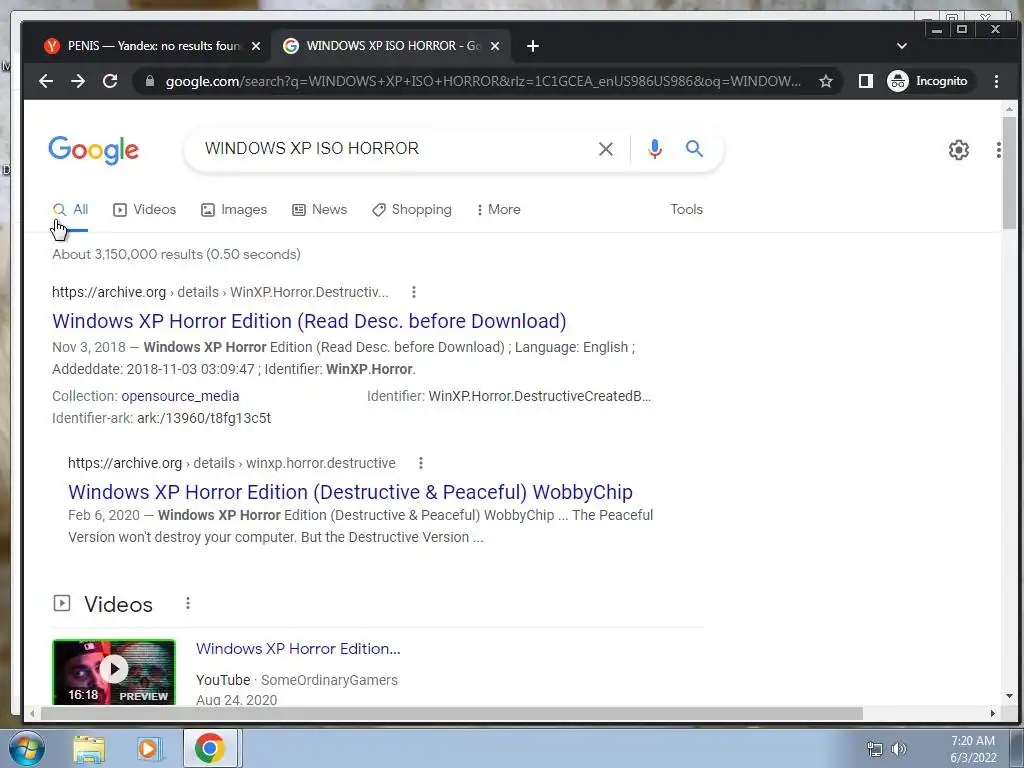This screenshot has height=768, width=1024.
Task: Bookmark this page with the star icon
Action: [x=826, y=81]
